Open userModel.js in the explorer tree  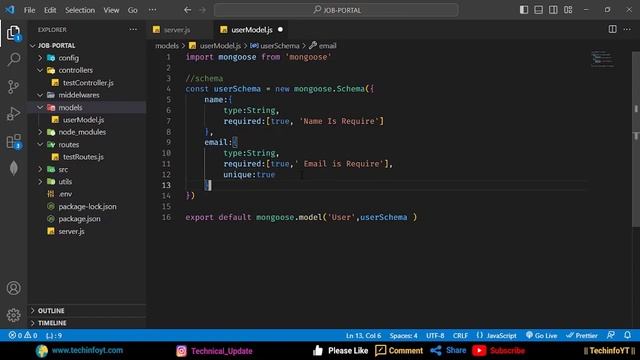pos(87,120)
